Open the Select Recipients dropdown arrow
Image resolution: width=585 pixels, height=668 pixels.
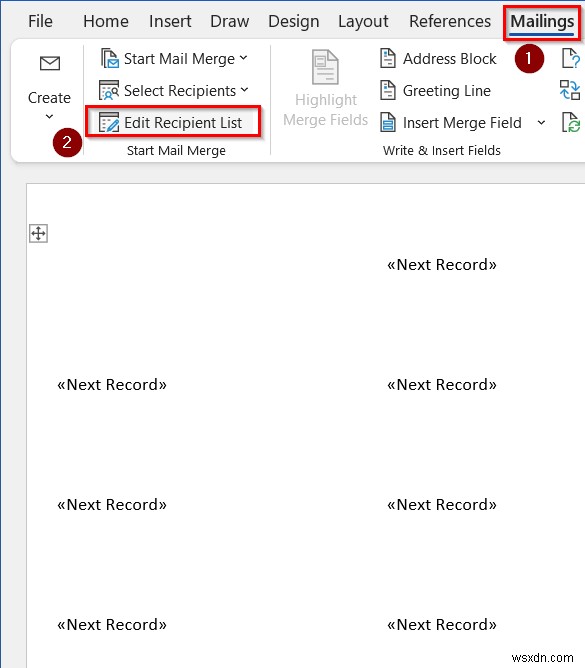coord(244,89)
